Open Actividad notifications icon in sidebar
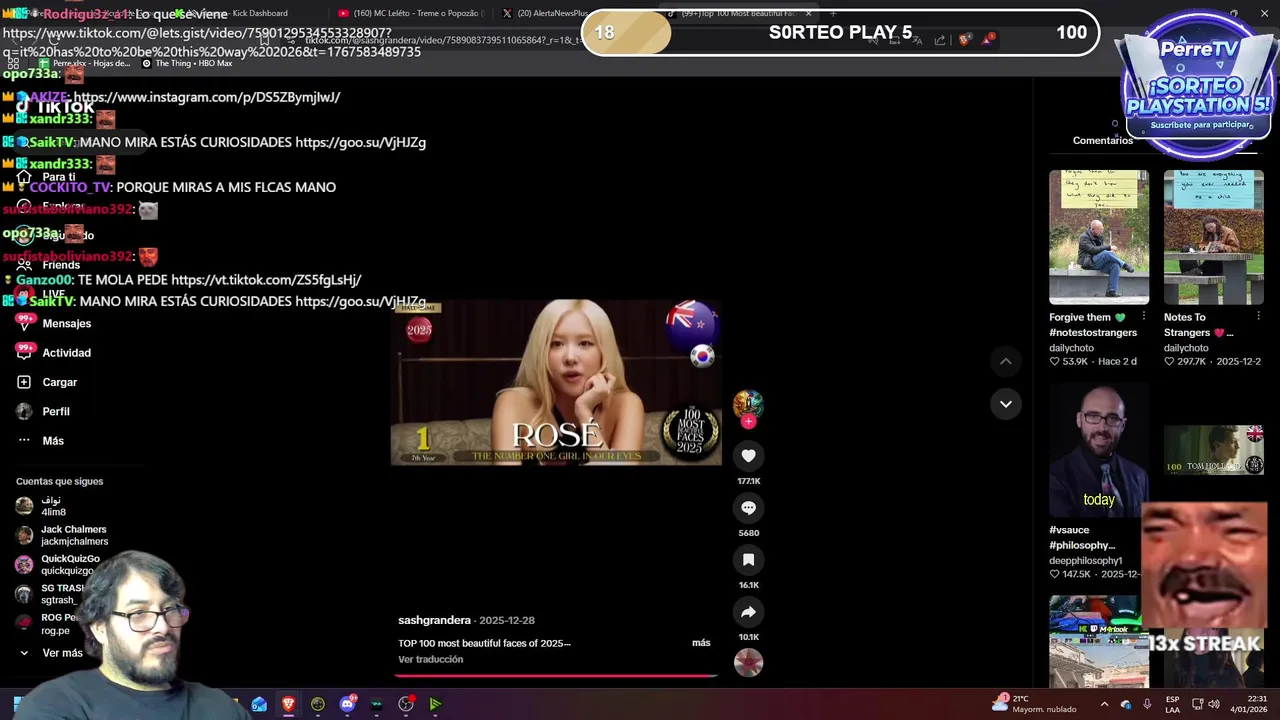This screenshot has height=720, width=1280. (24, 352)
